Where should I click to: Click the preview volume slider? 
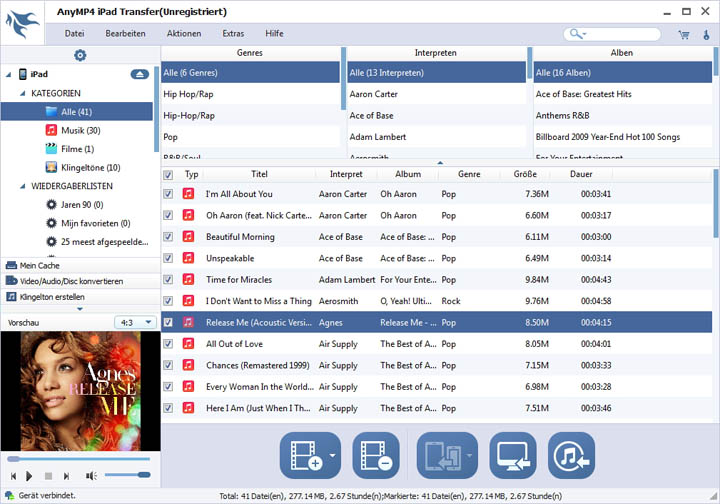(x=127, y=475)
